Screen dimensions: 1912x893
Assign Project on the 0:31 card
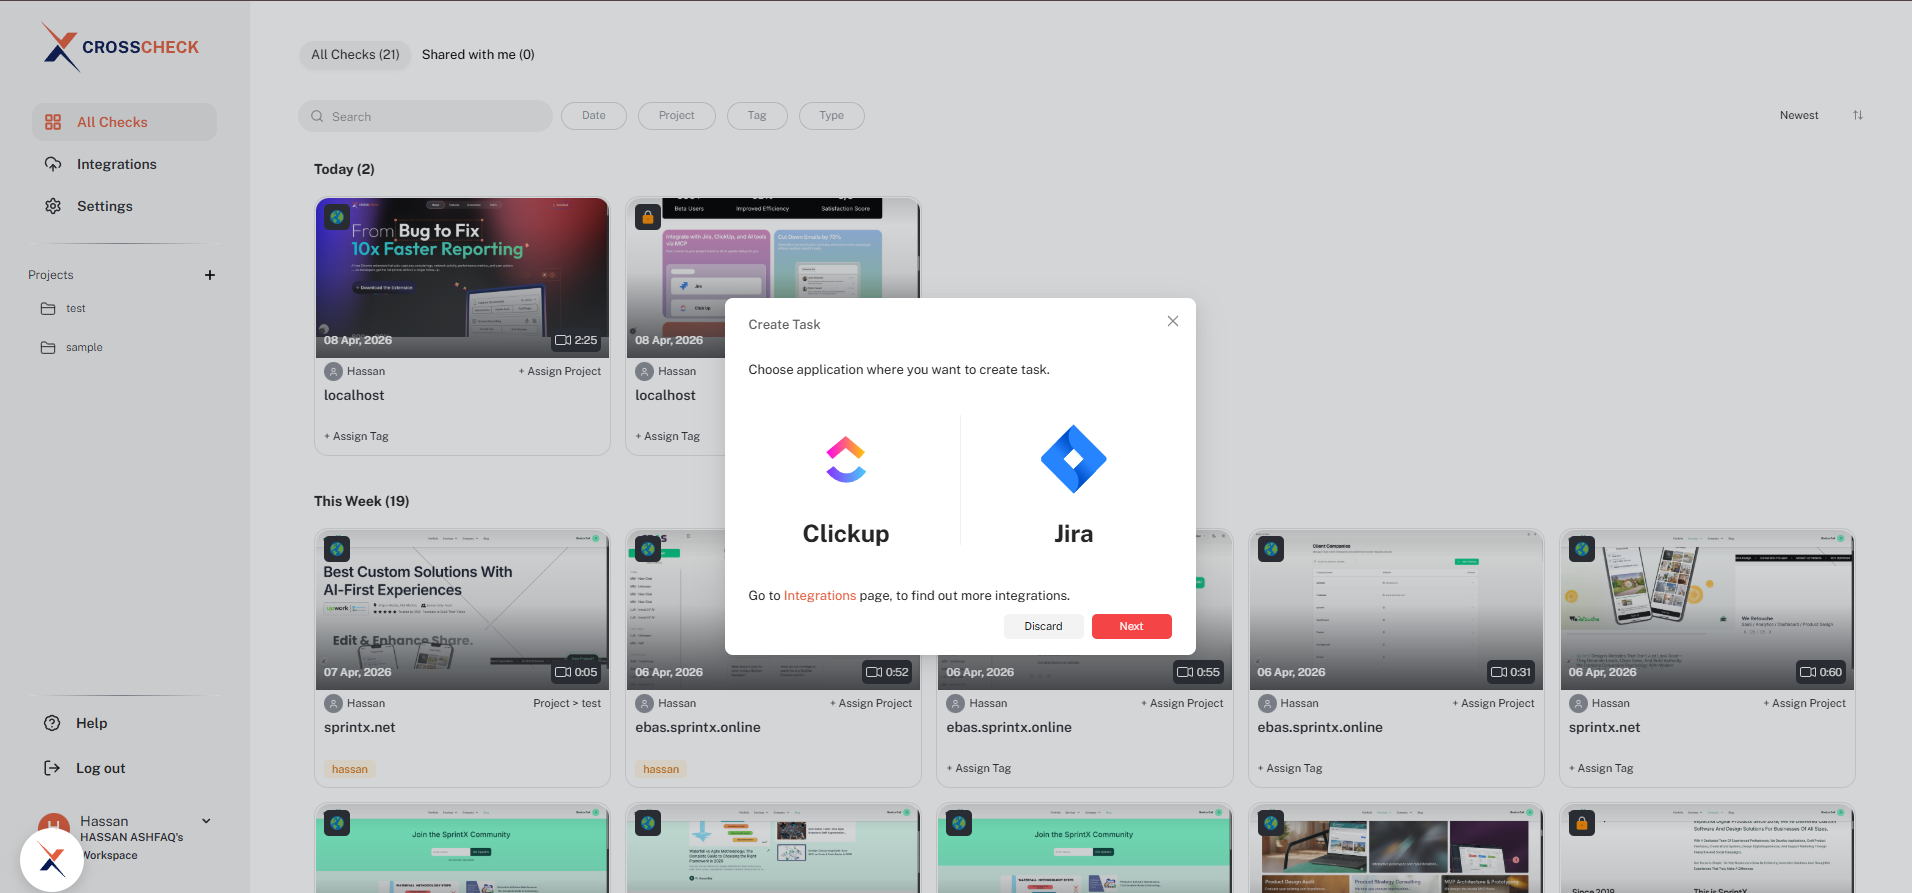coord(1493,703)
